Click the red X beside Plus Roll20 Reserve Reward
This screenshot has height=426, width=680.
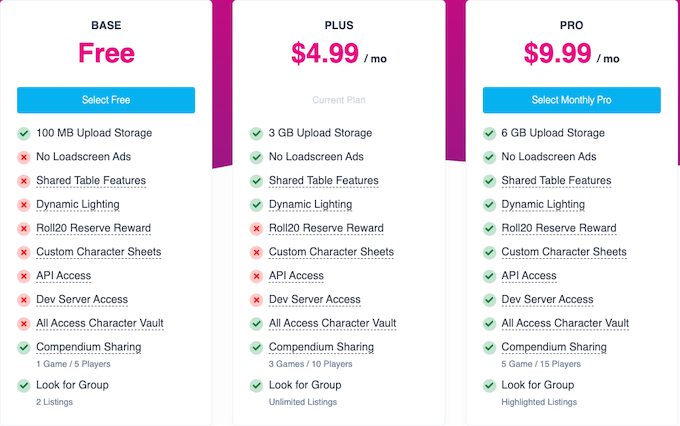[x=256, y=229]
